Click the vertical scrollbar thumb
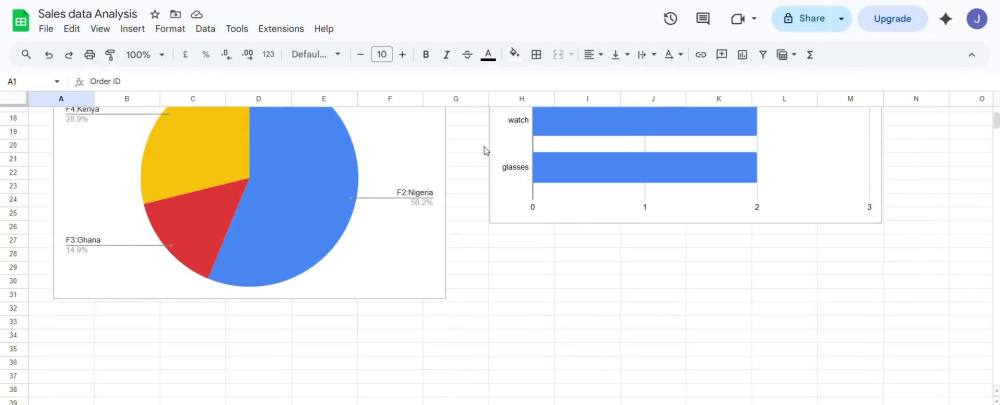 click(x=996, y=120)
